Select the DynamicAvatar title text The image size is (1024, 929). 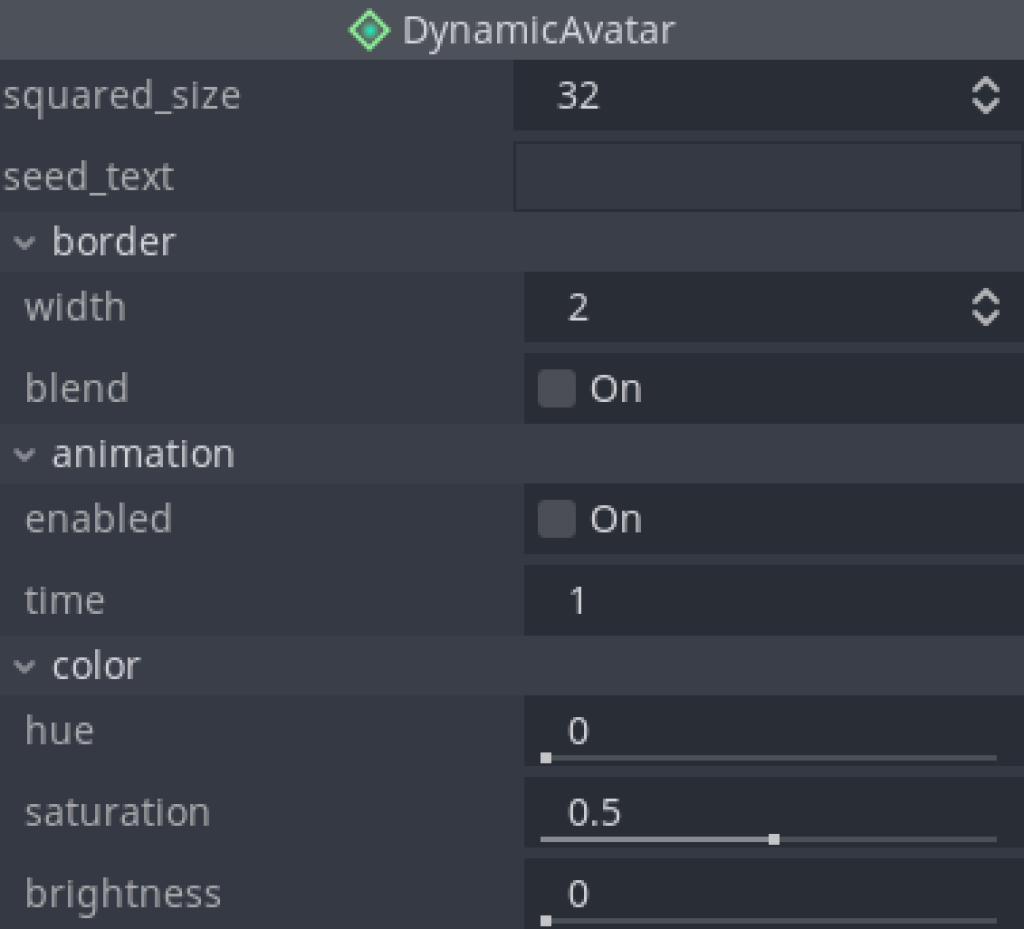point(540,30)
